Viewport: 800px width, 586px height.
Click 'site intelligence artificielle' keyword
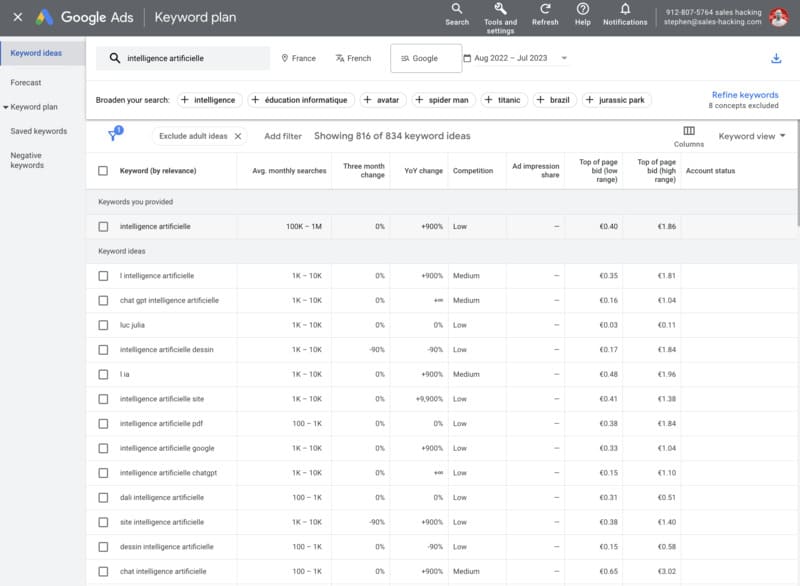click(162, 522)
